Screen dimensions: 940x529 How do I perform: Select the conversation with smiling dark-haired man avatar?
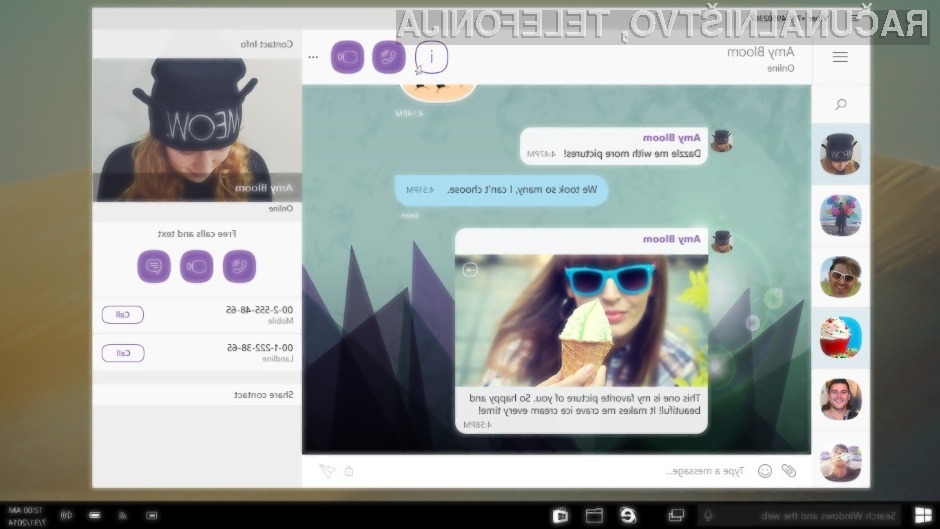(x=840, y=399)
